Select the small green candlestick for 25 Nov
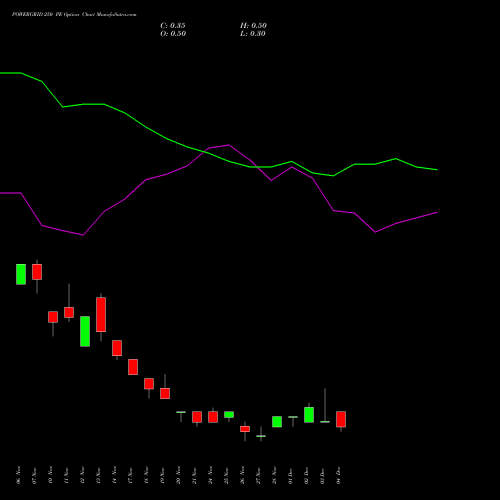Screen dimensions: 500x500 pos(229,415)
